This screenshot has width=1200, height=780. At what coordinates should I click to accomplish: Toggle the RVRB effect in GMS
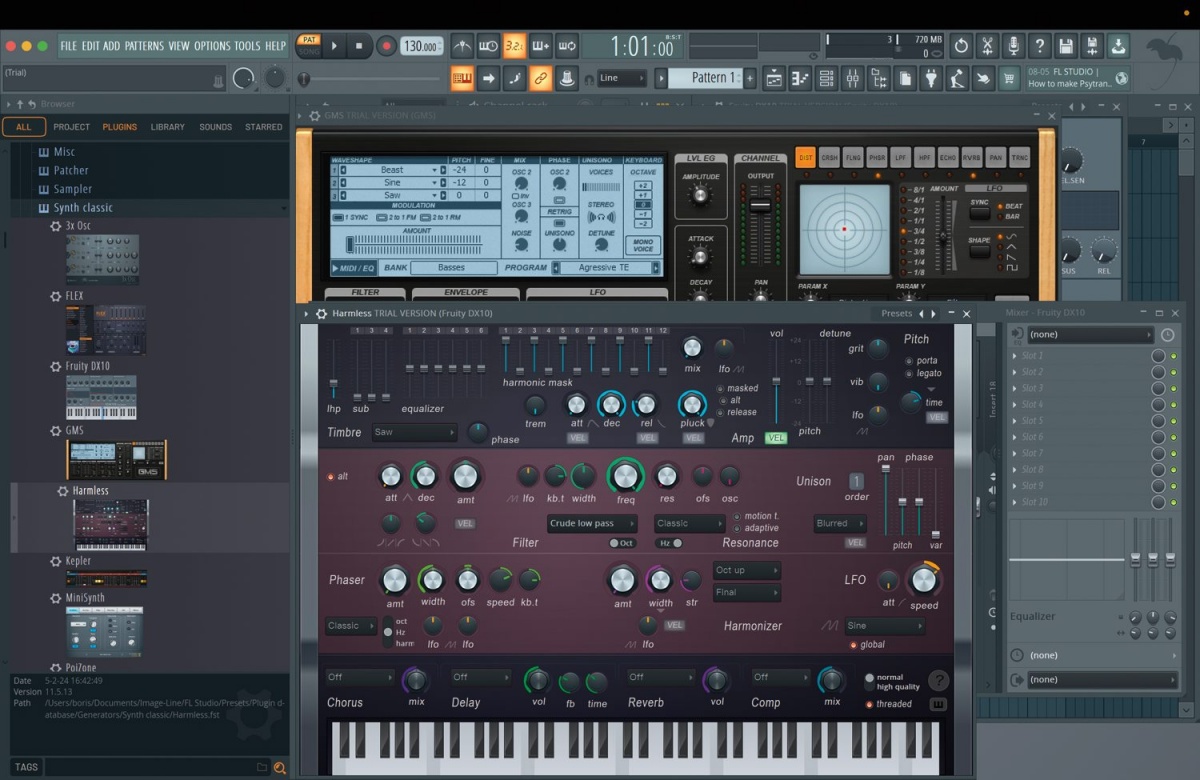click(972, 158)
